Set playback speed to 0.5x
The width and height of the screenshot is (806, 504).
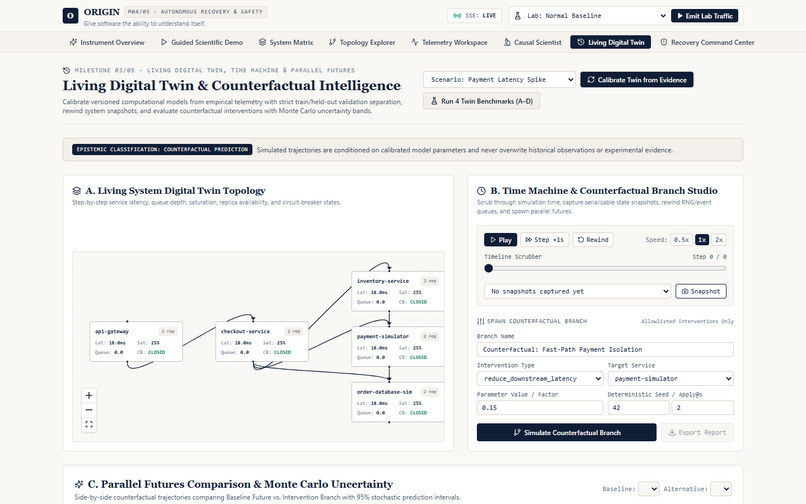(681, 240)
